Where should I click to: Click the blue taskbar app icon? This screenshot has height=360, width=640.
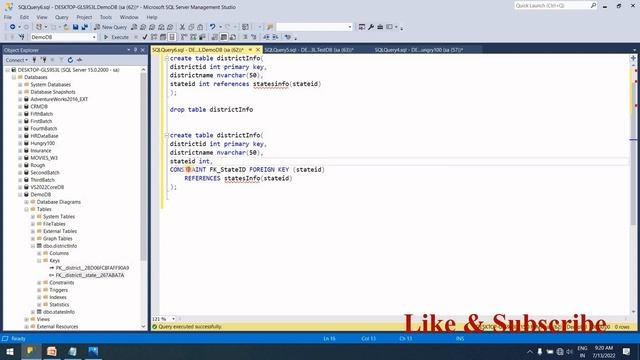[x=93, y=351]
